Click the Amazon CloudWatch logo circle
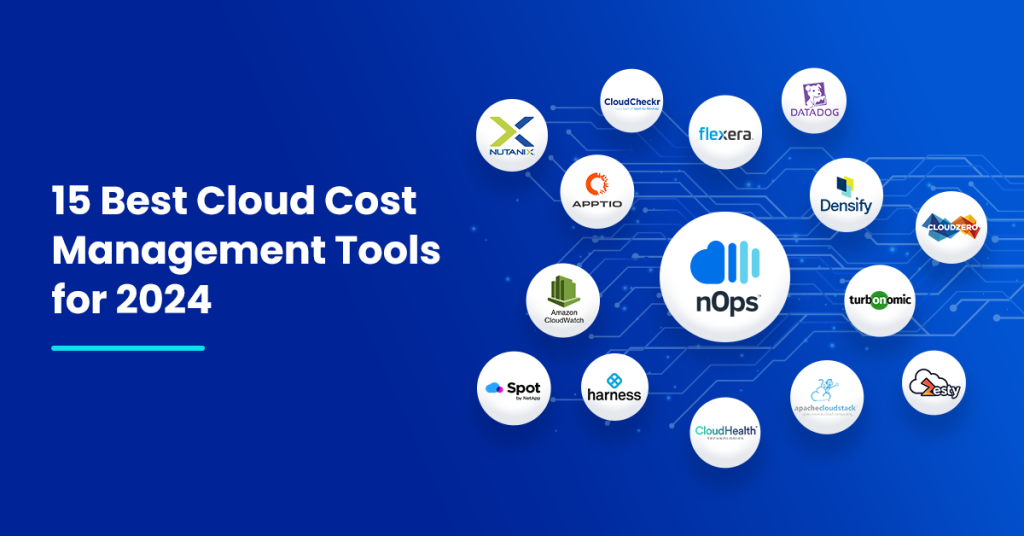 coord(563,300)
